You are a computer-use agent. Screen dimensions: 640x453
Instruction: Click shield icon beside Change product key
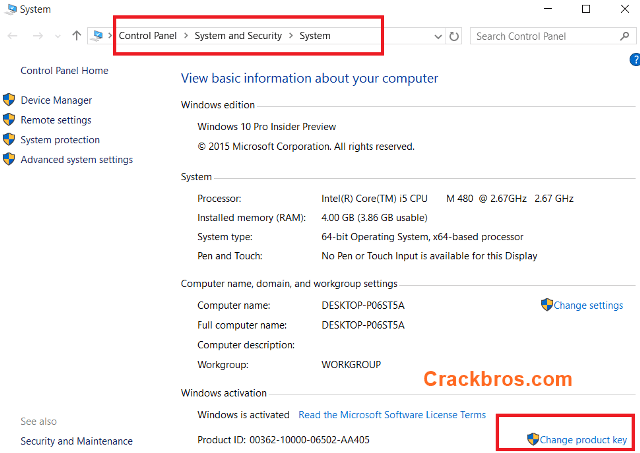(x=533, y=439)
